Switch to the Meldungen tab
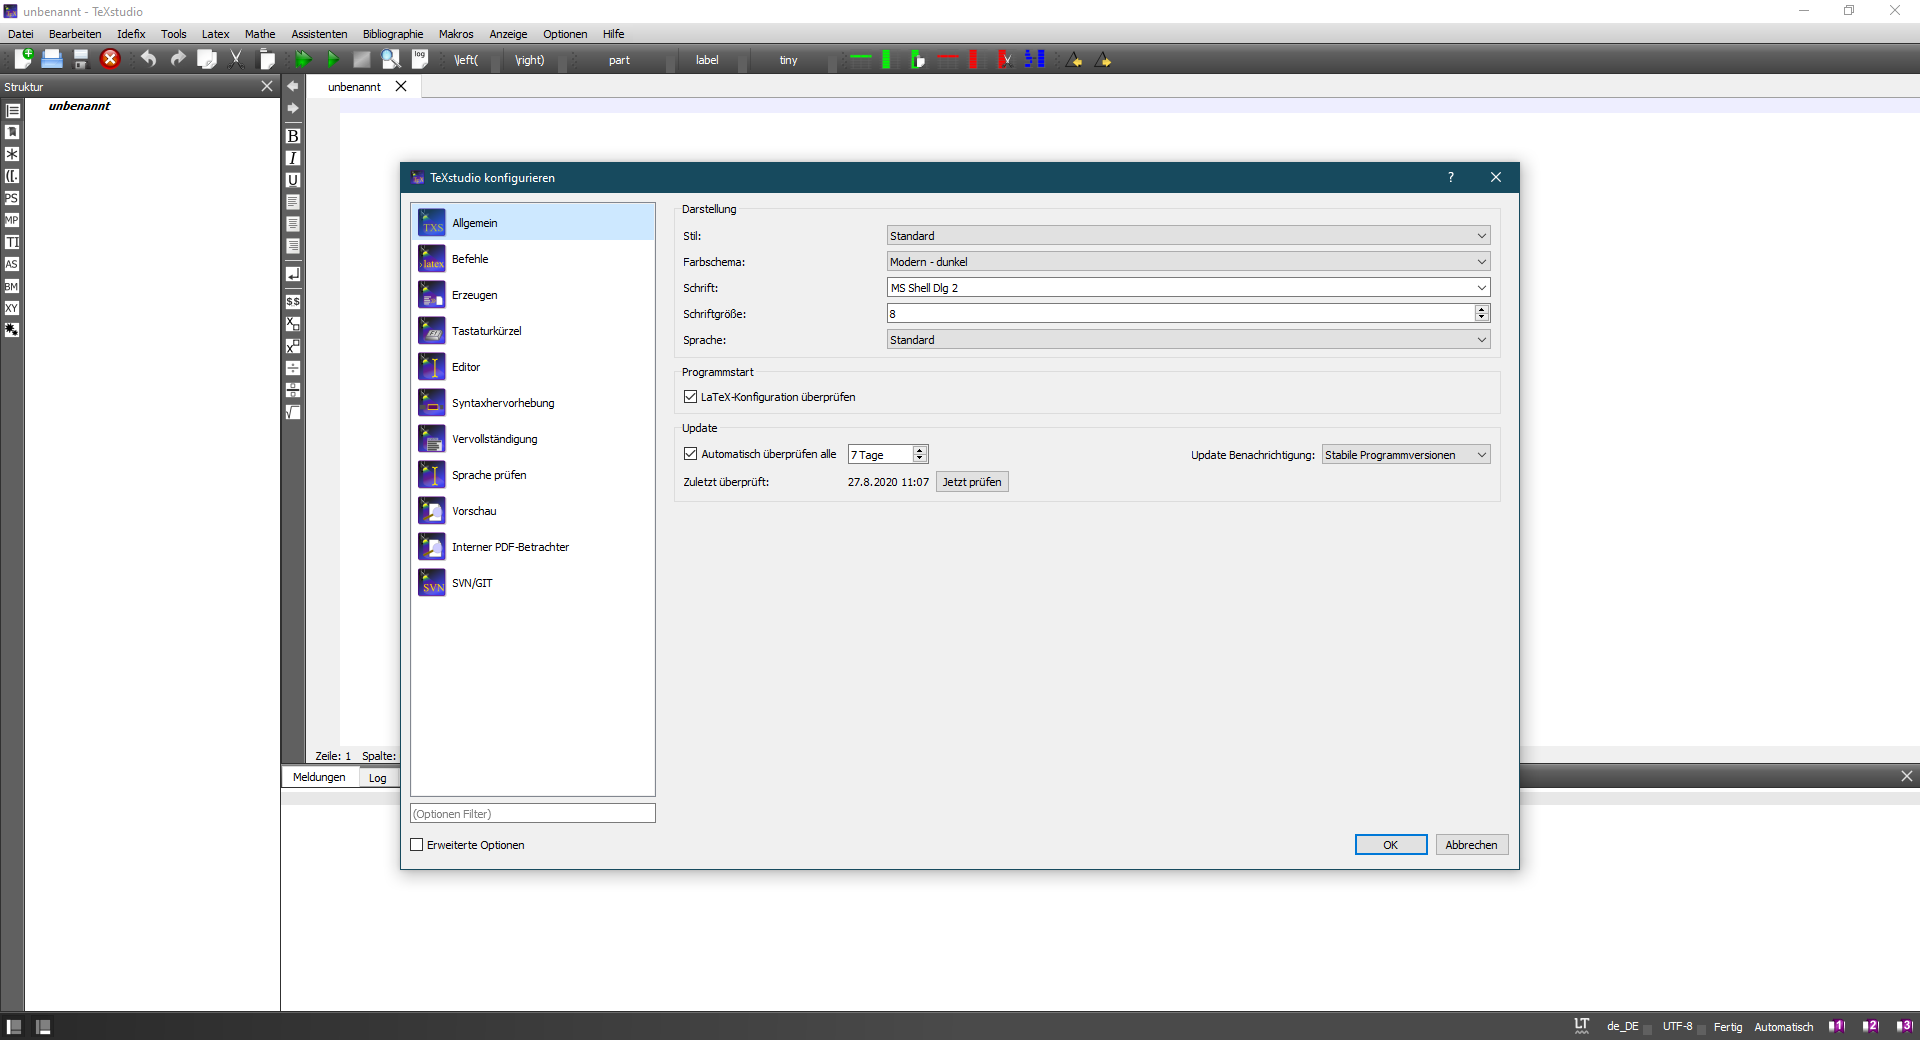 [318, 777]
